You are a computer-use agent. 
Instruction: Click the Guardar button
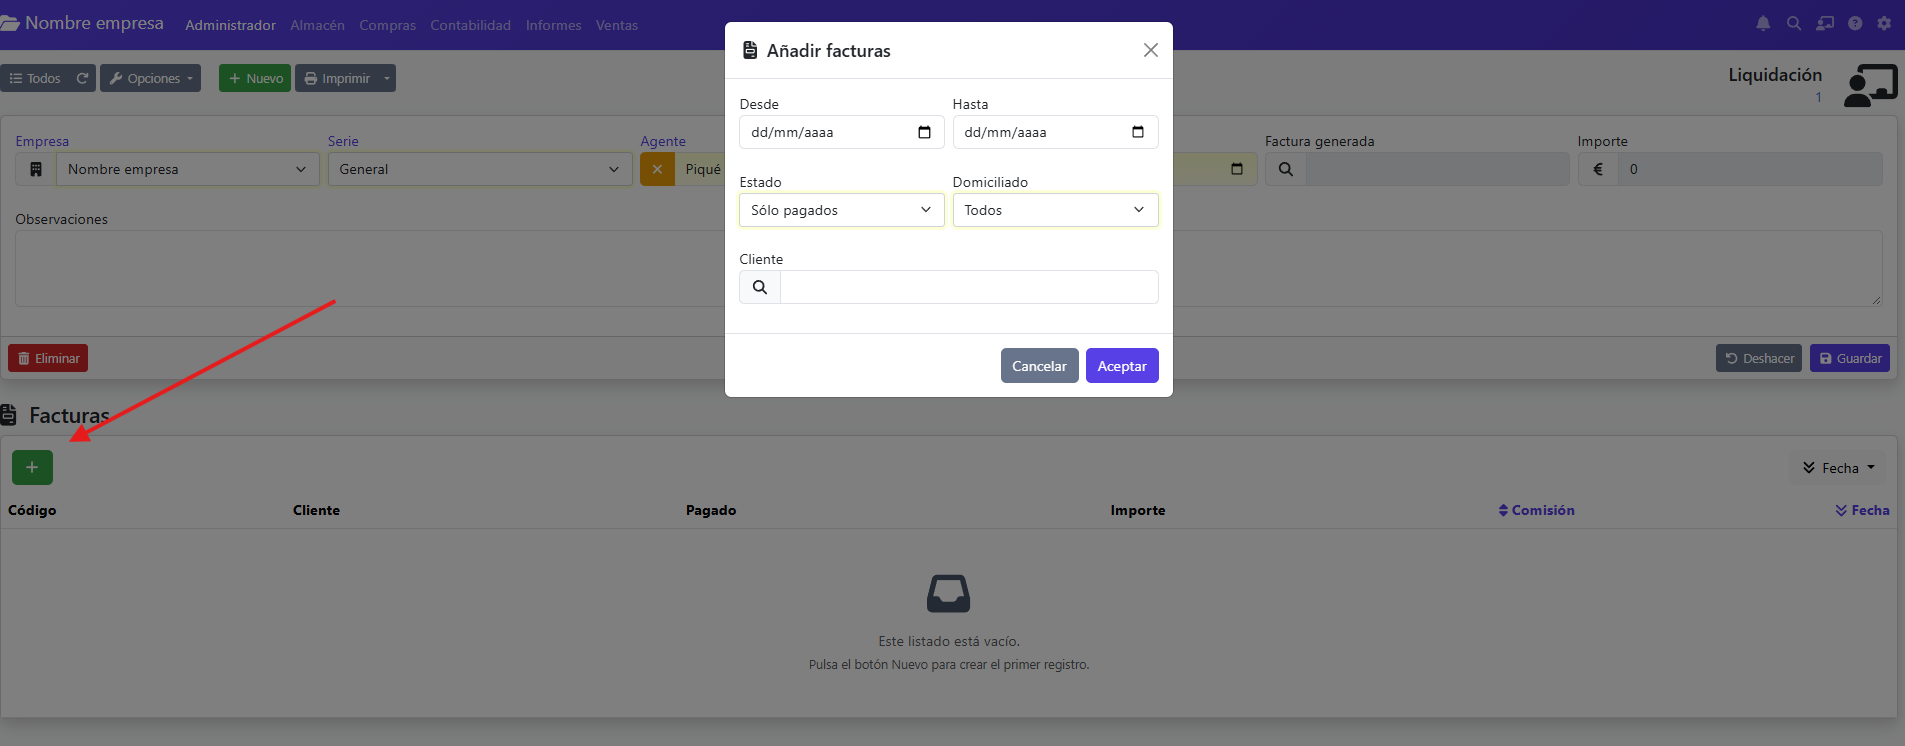click(x=1849, y=358)
